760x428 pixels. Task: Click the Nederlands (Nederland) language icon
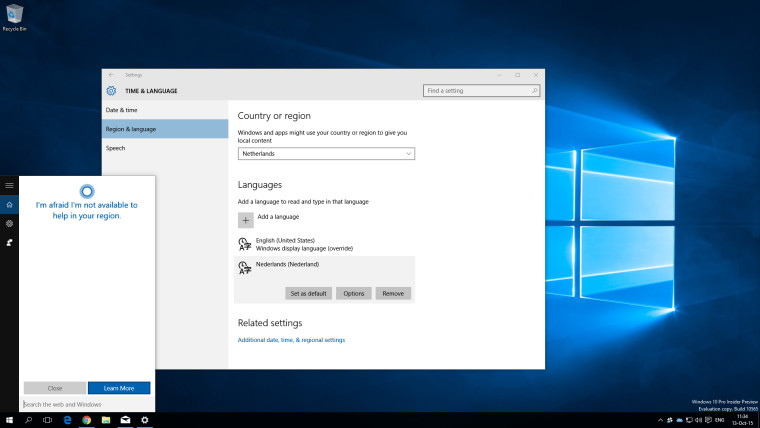pos(245,268)
